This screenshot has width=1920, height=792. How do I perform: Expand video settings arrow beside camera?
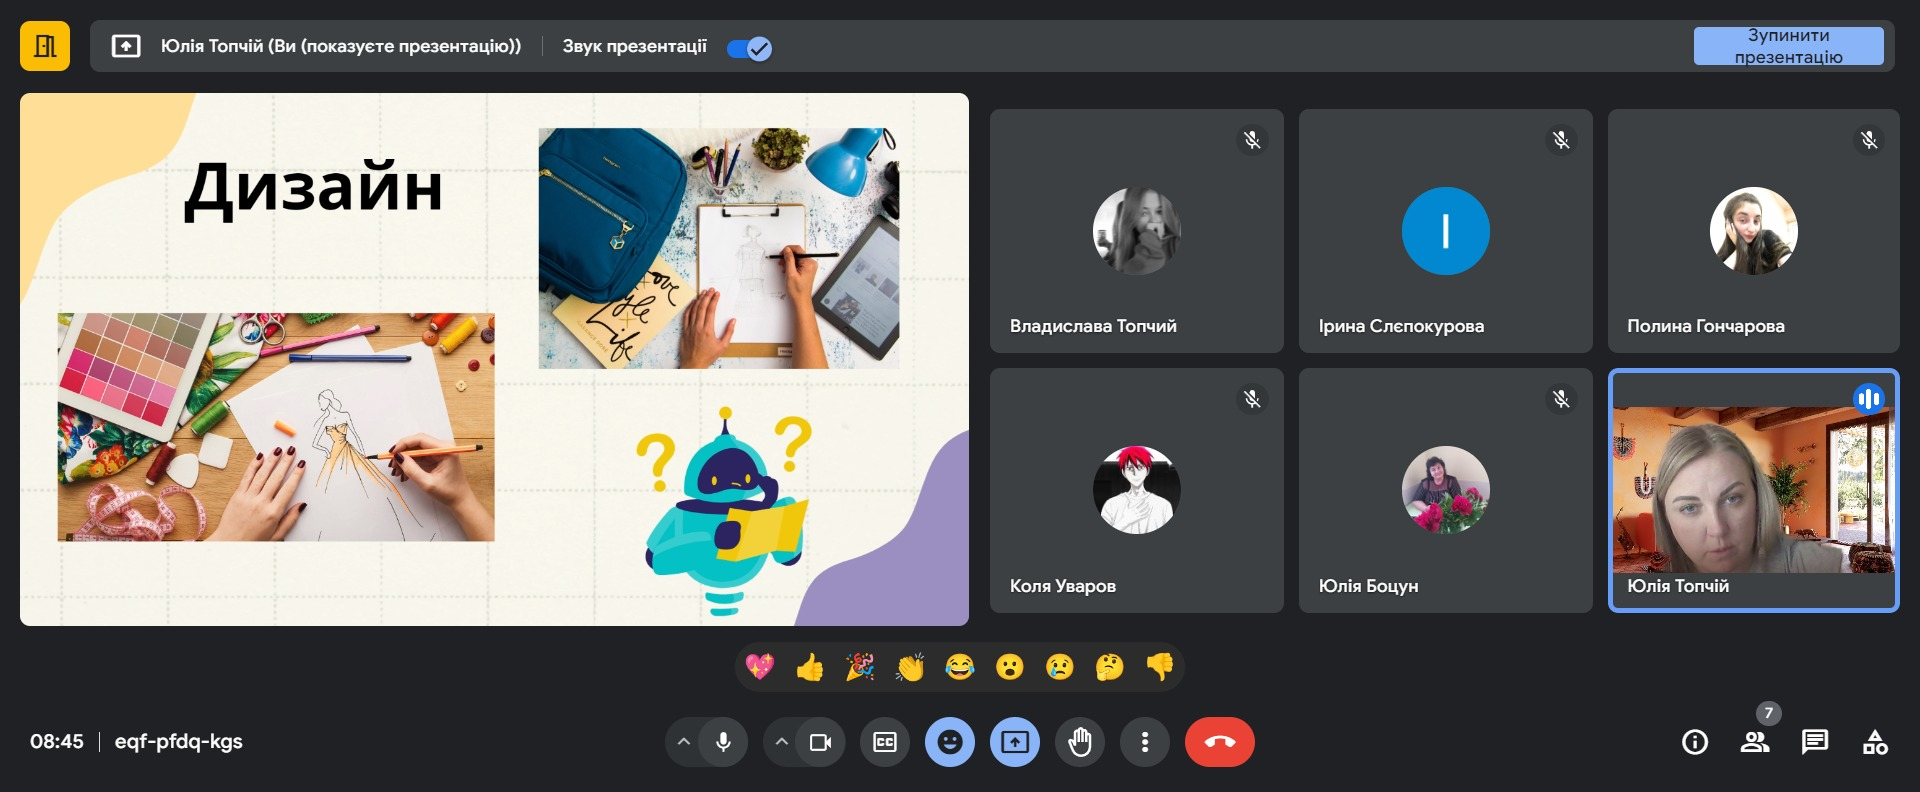tap(782, 742)
